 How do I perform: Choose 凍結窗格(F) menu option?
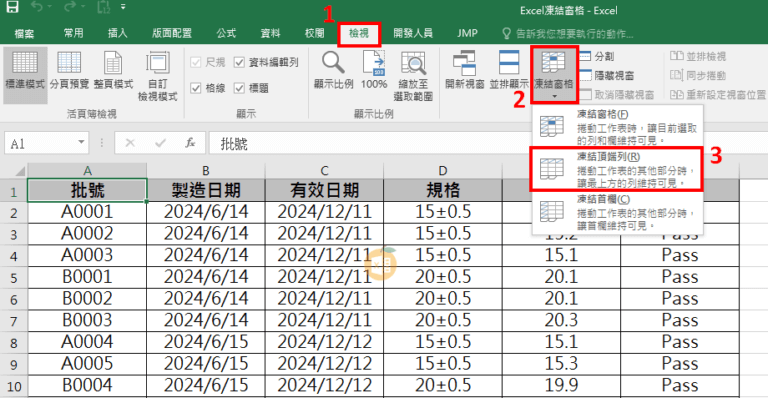coord(618,127)
